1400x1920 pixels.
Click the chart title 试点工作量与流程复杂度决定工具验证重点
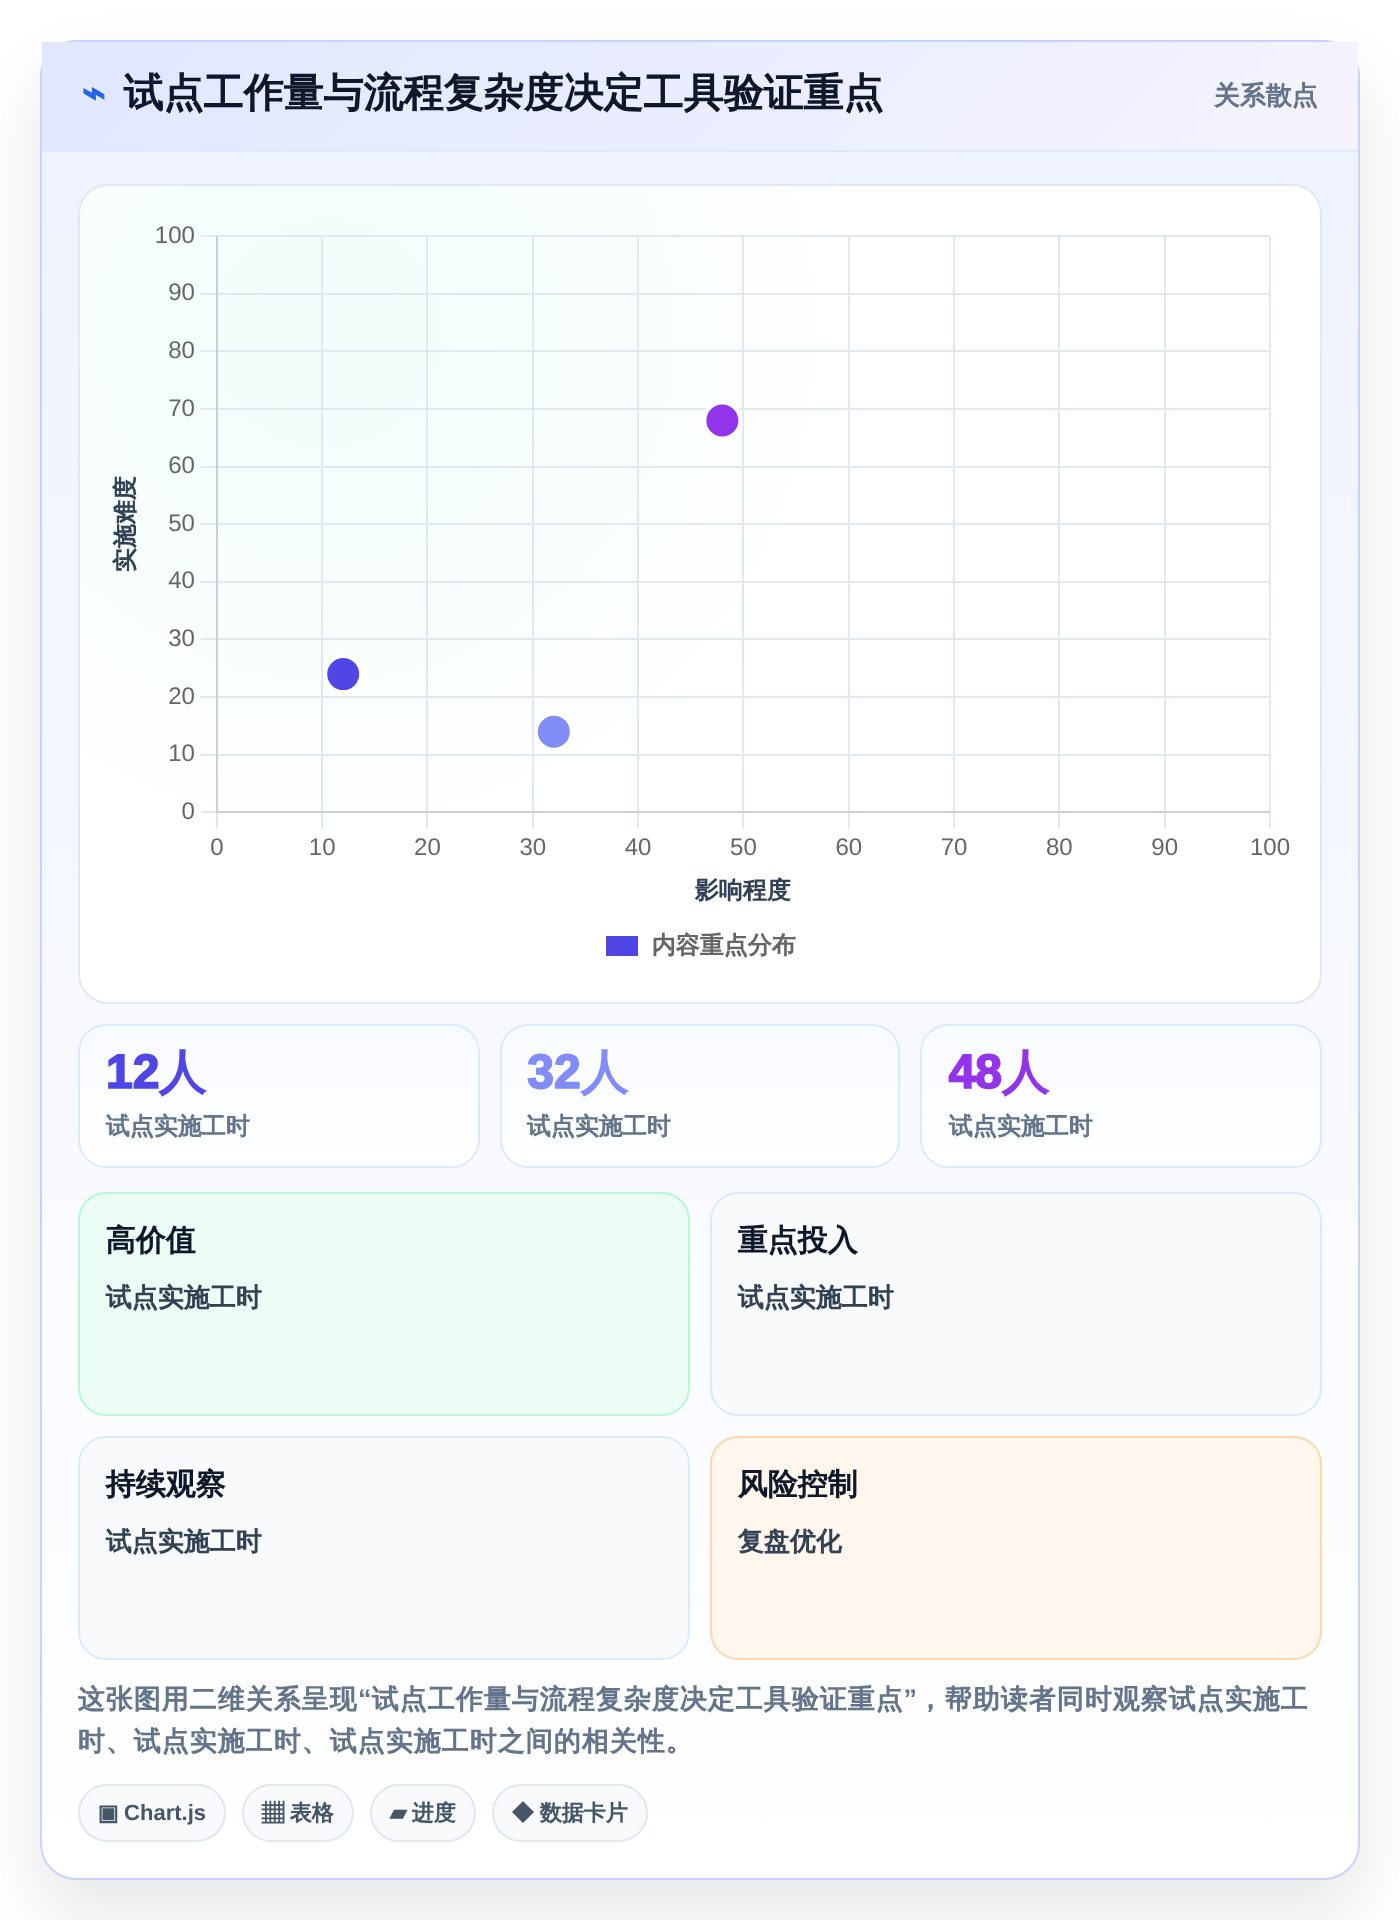point(503,94)
